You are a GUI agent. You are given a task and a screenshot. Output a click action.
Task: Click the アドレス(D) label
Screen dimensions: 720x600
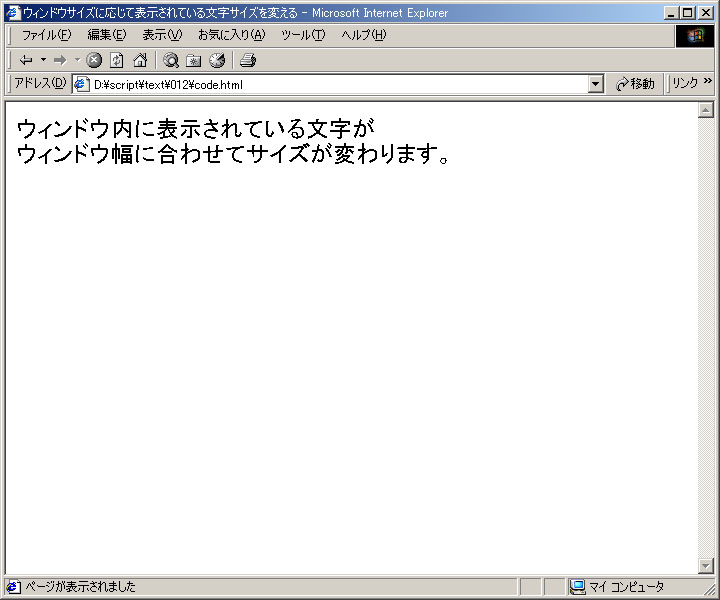click(x=40, y=83)
